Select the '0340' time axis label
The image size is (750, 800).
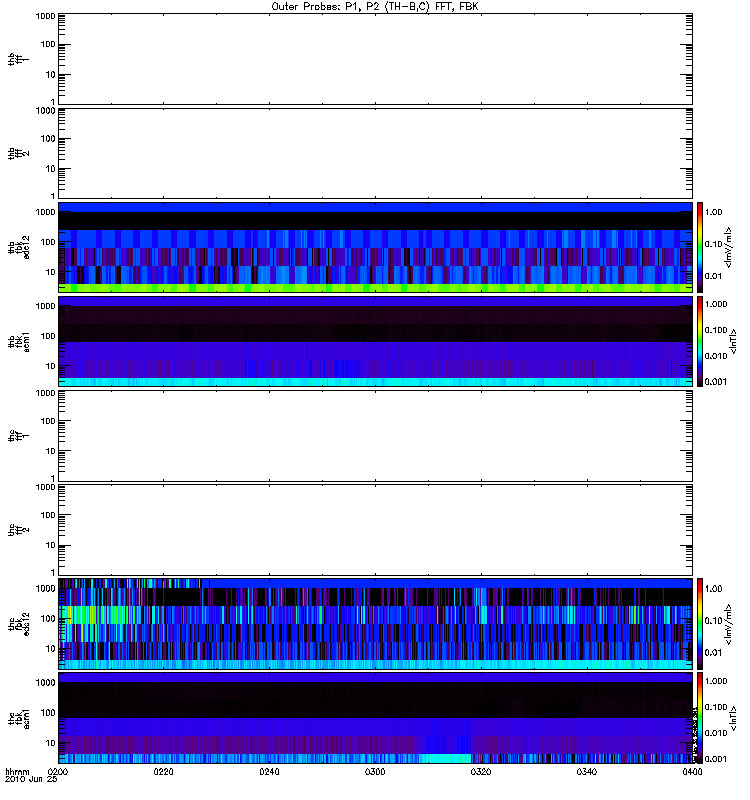[587, 771]
